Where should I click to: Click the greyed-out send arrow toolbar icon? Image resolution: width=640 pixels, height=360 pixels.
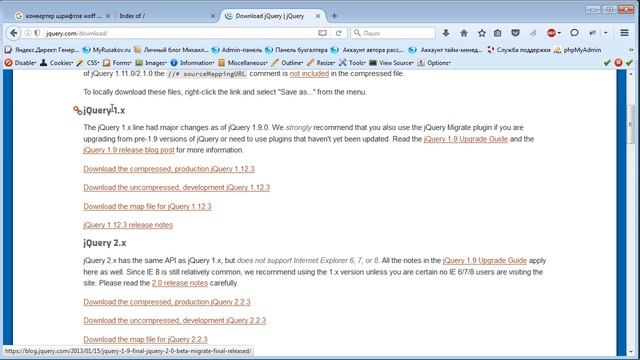(x=533, y=33)
